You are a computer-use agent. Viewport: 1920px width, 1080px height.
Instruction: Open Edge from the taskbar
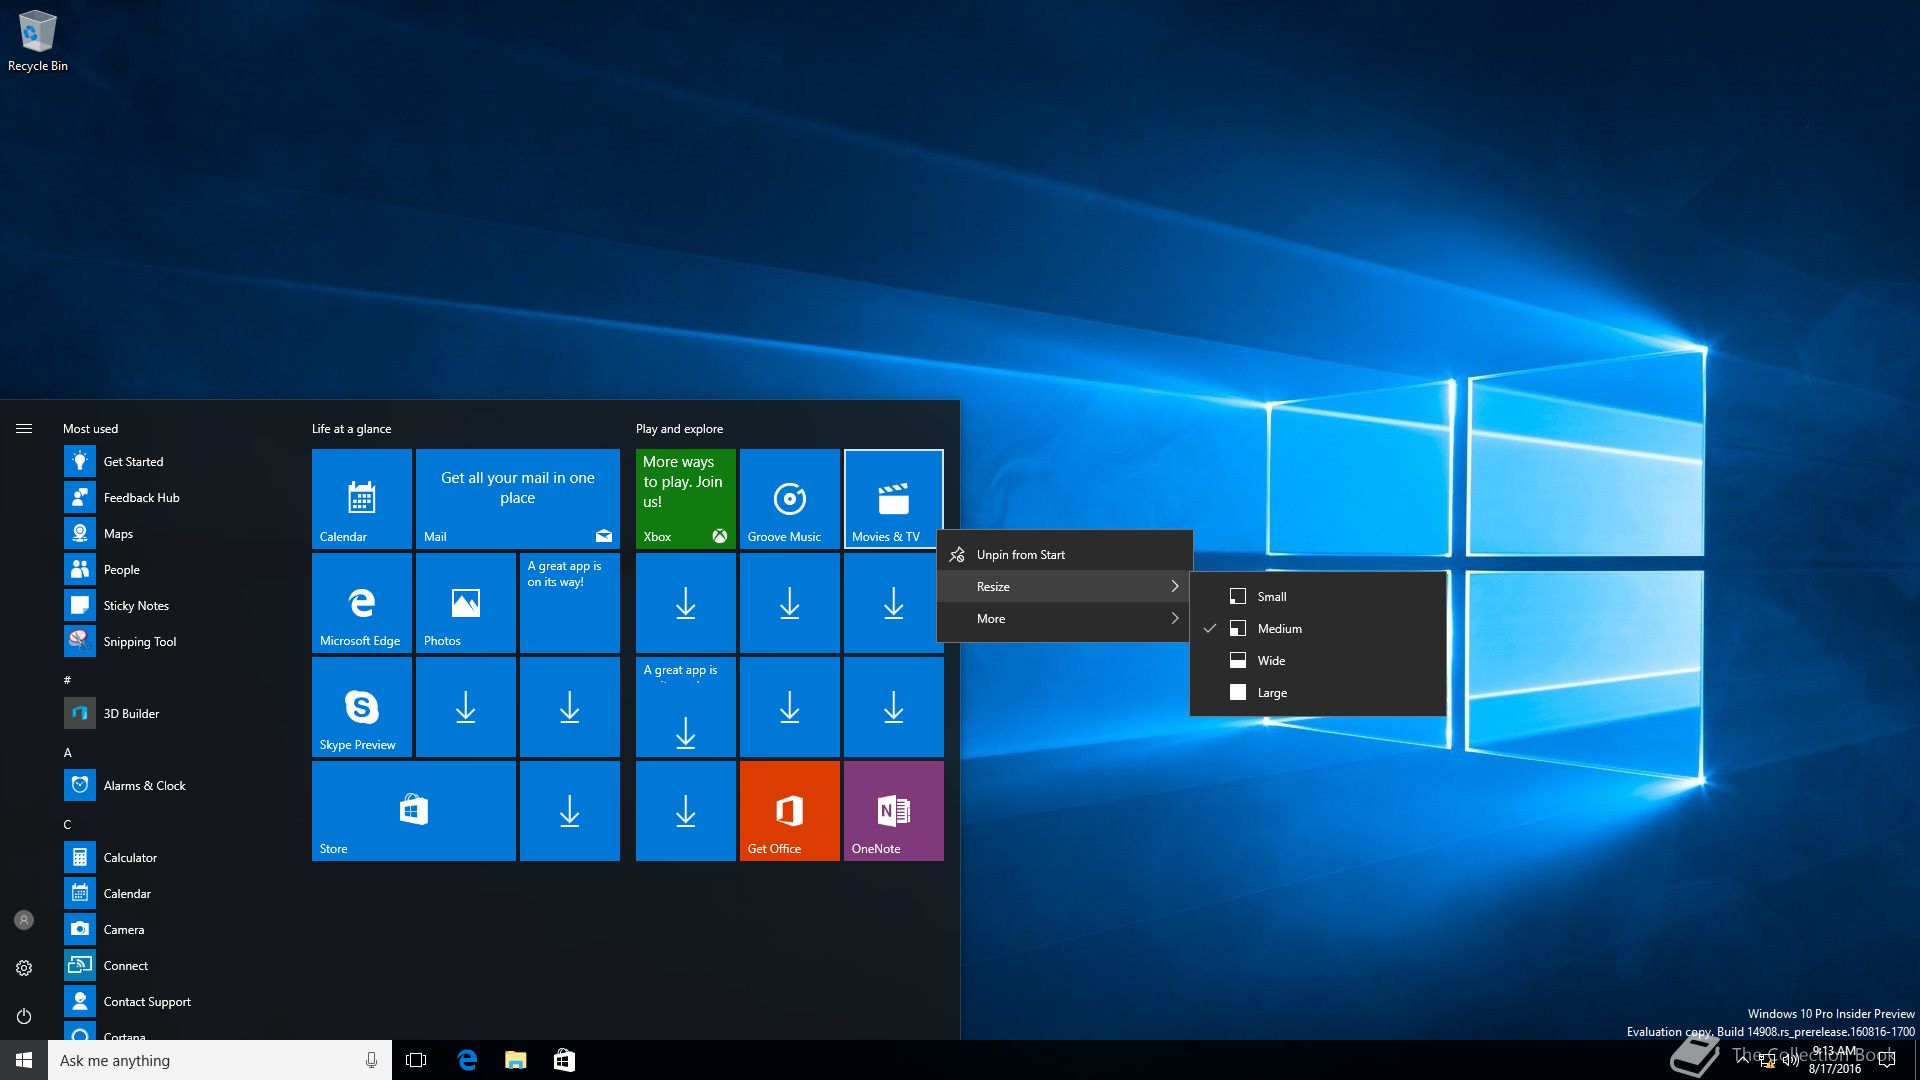[467, 1060]
